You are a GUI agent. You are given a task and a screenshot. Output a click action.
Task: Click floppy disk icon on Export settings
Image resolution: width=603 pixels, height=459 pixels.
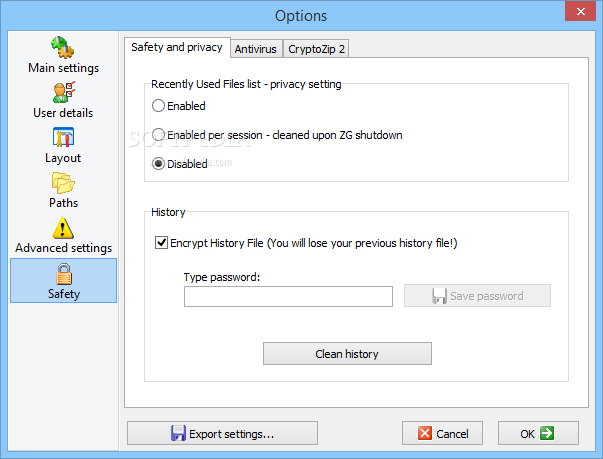point(178,433)
